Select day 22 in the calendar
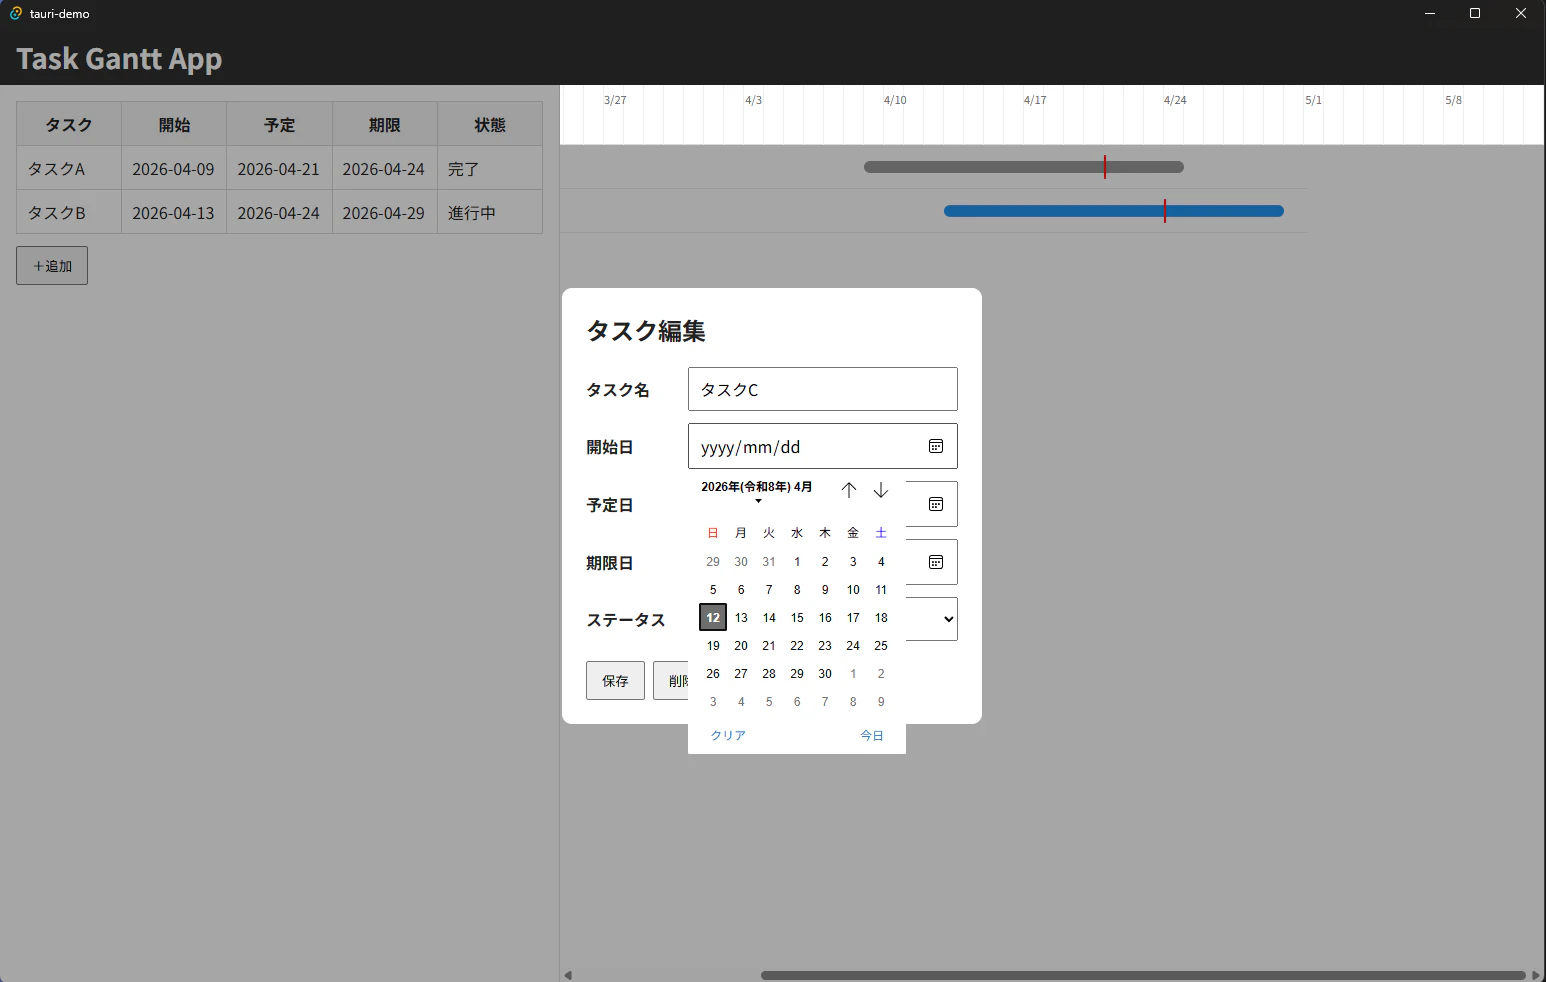1546x982 pixels. [797, 646]
